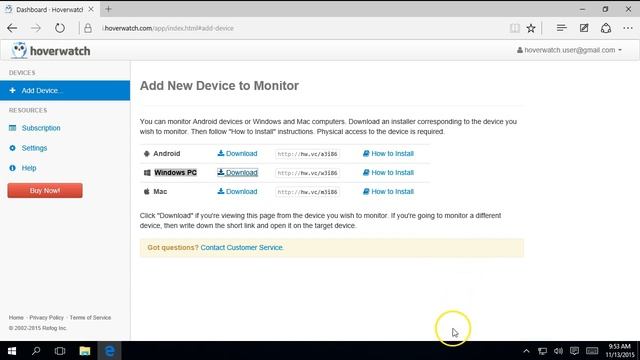The width and height of the screenshot is (640, 360).
Task: Click Contact Customer Service link
Action: (241, 248)
